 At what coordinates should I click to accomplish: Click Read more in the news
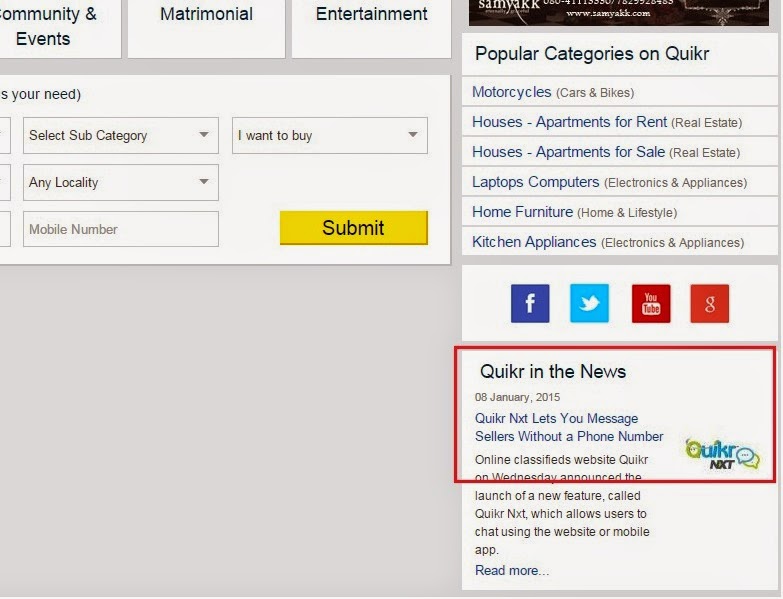[512, 571]
